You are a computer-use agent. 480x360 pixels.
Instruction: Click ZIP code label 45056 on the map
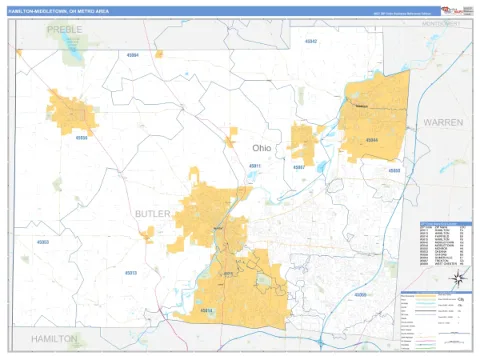coord(82,138)
